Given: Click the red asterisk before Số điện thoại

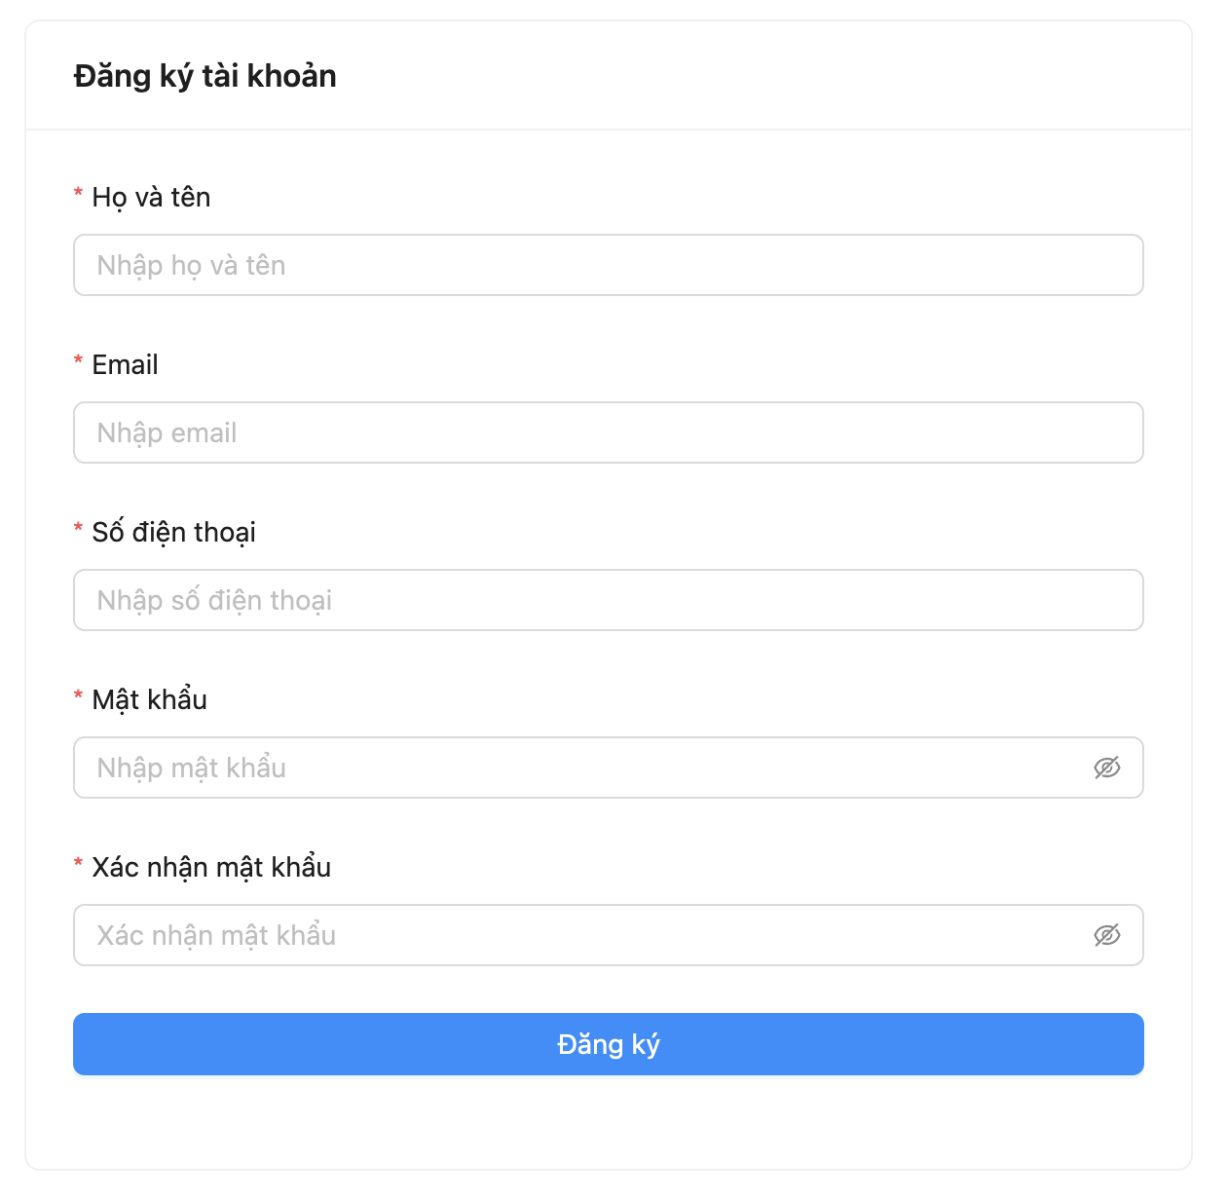Looking at the screenshot, I should click(x=78, y=528).
